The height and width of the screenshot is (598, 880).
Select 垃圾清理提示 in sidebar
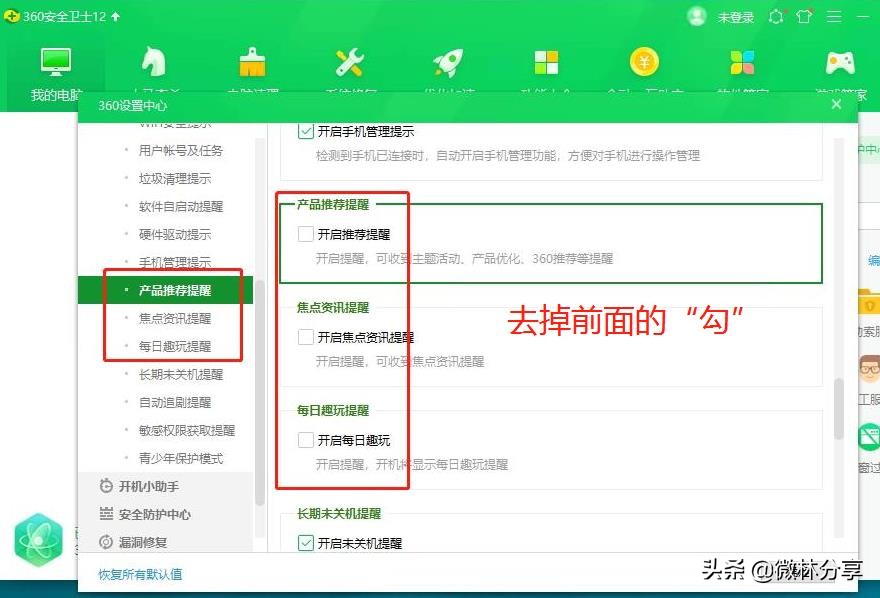pos(175,178)
